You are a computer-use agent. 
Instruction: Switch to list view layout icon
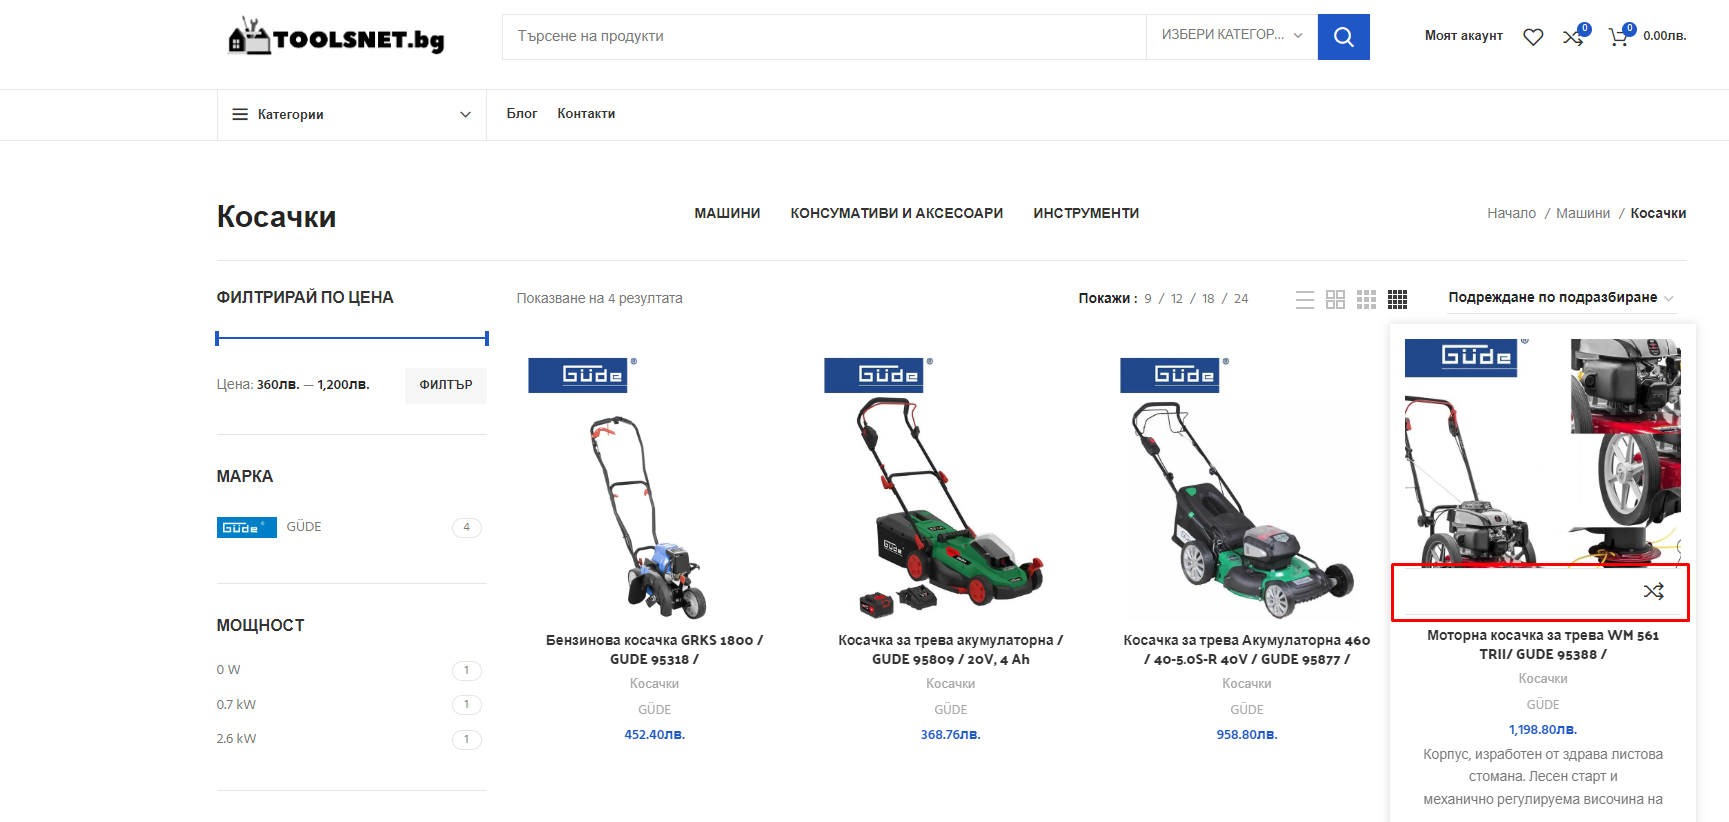pos(1305,299)
